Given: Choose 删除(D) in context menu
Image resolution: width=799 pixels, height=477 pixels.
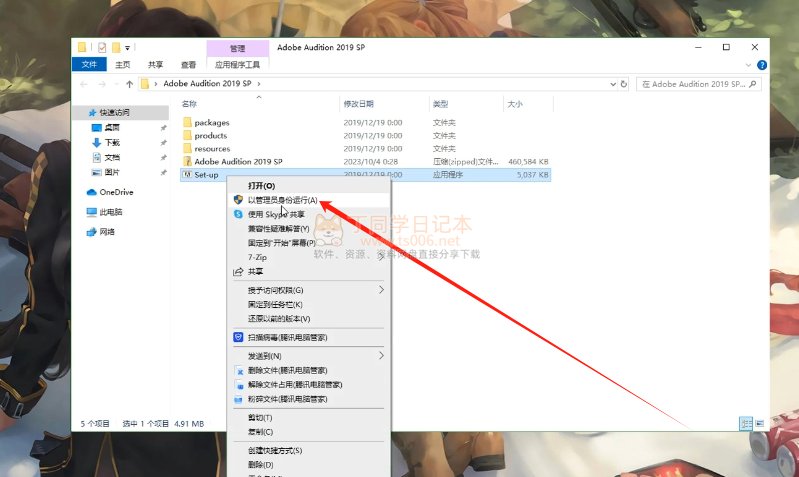Looking at the screenshot, I should click(x=260, y=465).
